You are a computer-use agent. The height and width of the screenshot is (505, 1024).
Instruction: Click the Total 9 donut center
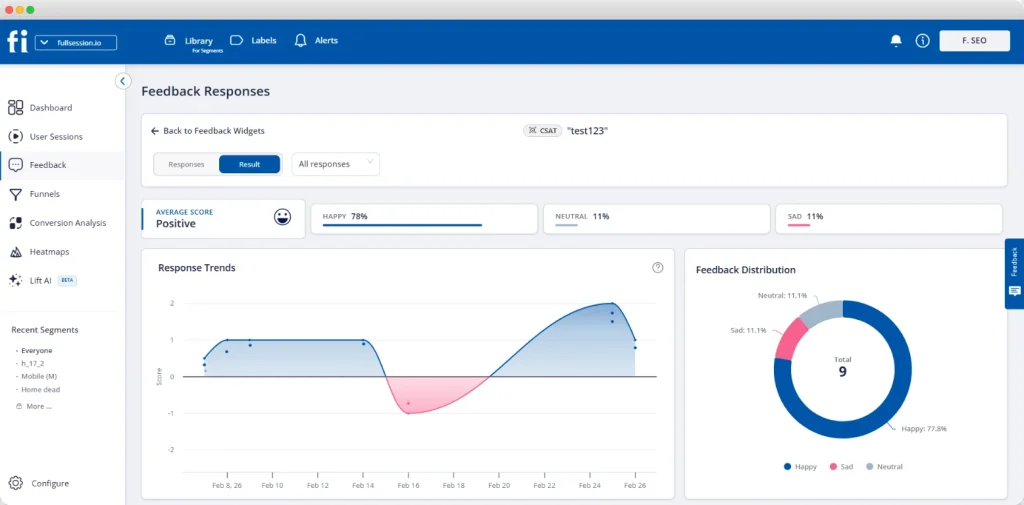pos(842,368)
